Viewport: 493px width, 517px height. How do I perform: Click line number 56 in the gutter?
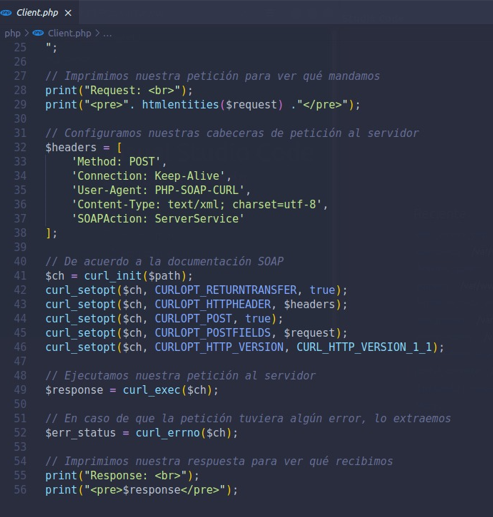(x=20, y=490)
